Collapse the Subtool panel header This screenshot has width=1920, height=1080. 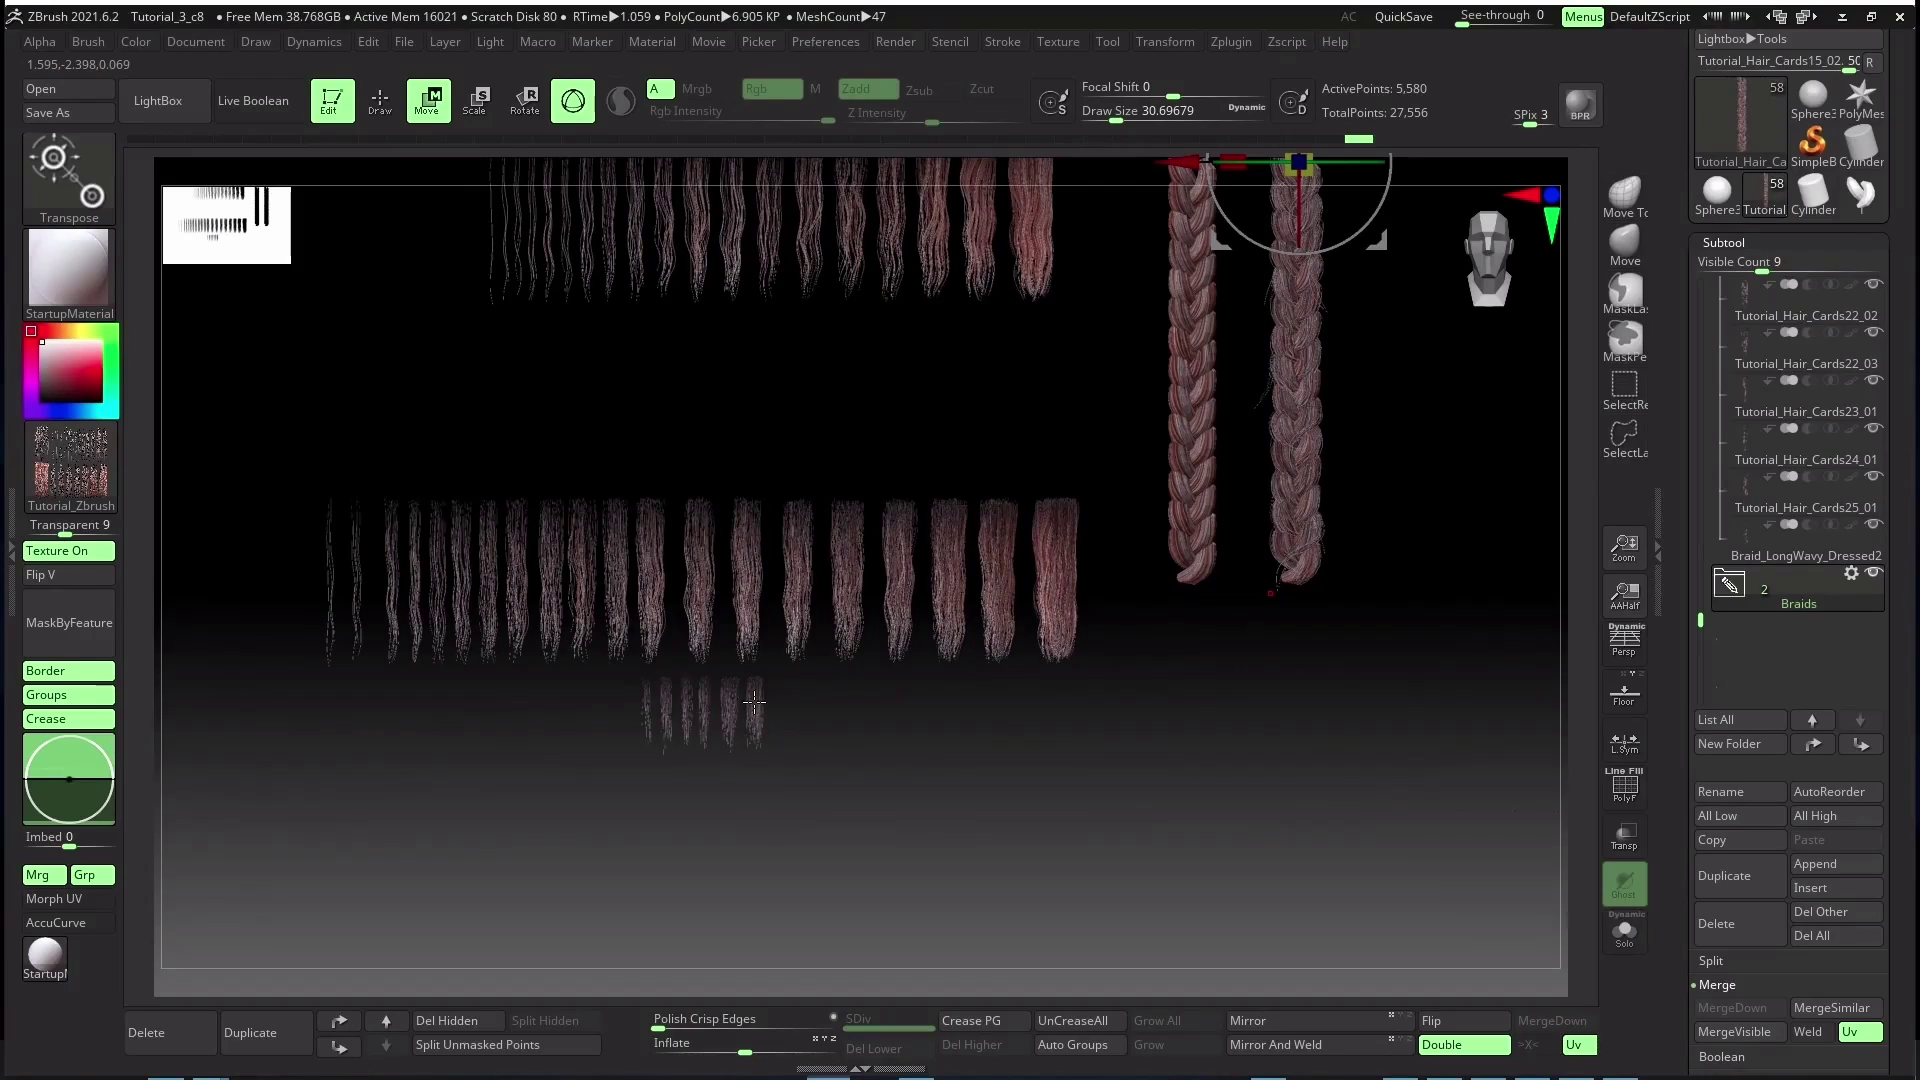pyautogui.click(x=1723, y=243)
